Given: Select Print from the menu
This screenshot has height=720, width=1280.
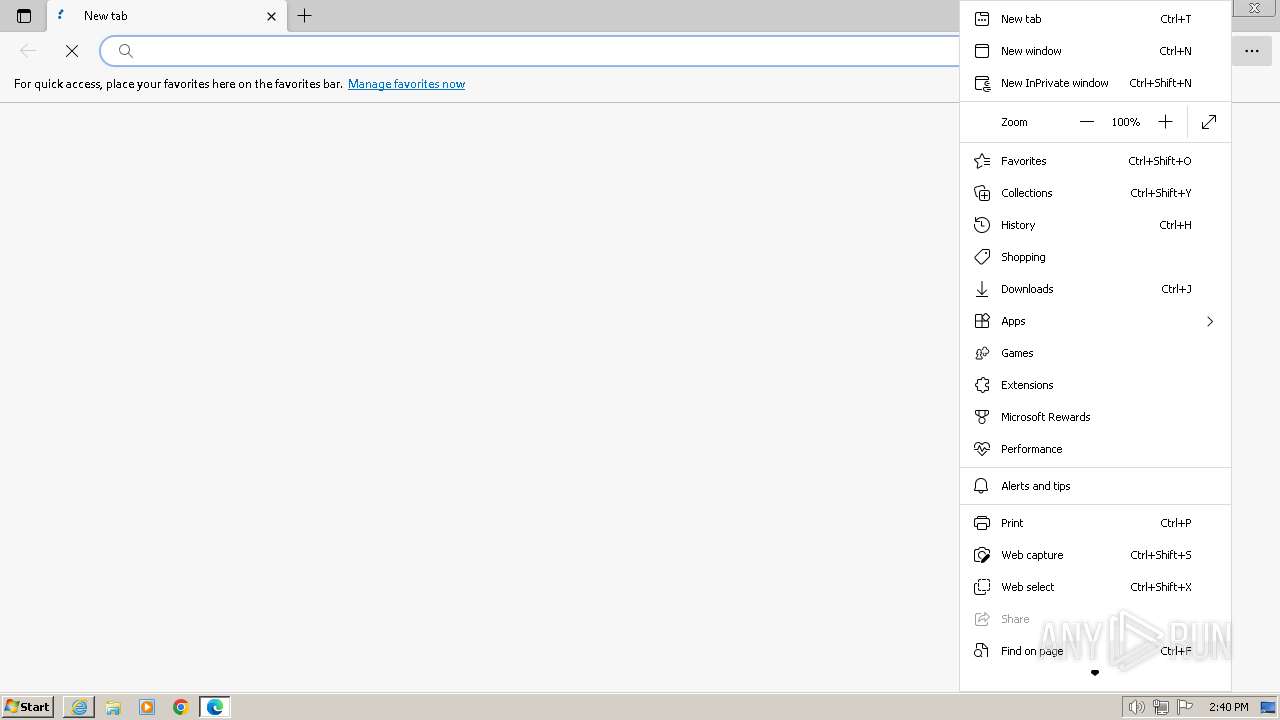Looking at the screenshot, I should point(1095,523).
